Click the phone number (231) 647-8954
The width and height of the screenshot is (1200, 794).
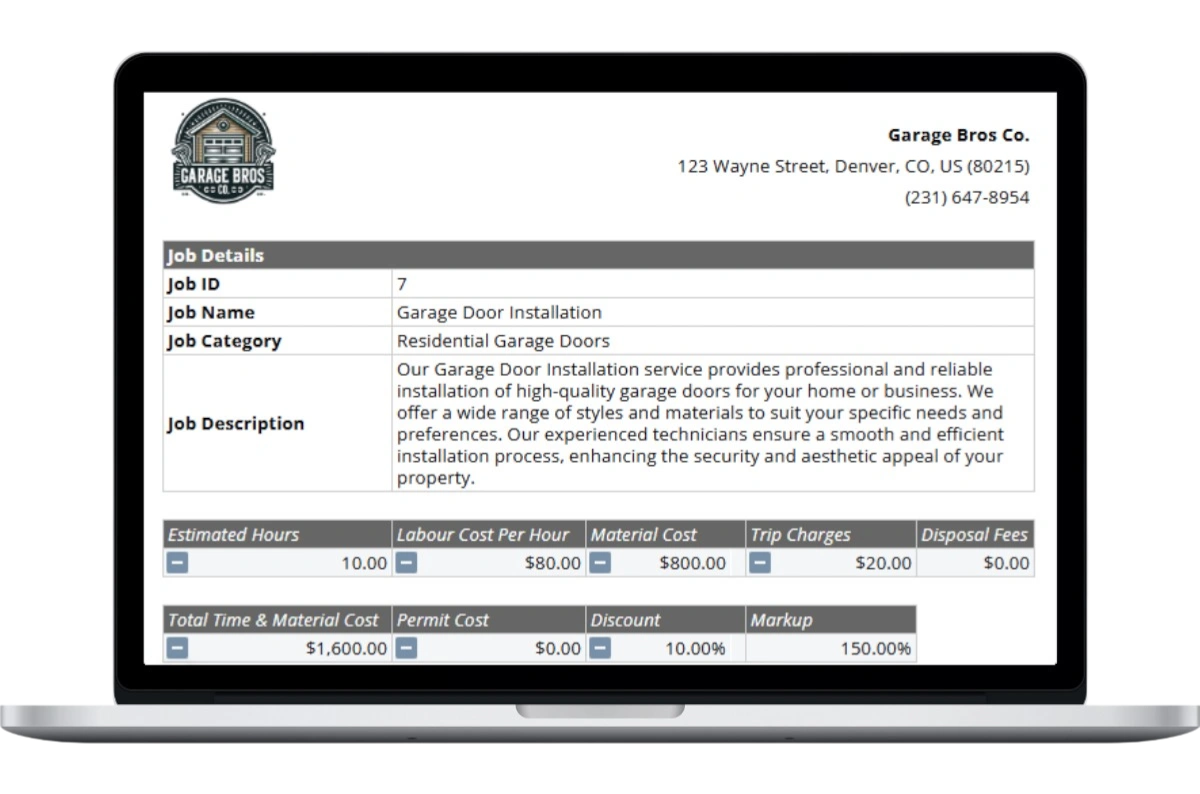(x=966, y=197)
